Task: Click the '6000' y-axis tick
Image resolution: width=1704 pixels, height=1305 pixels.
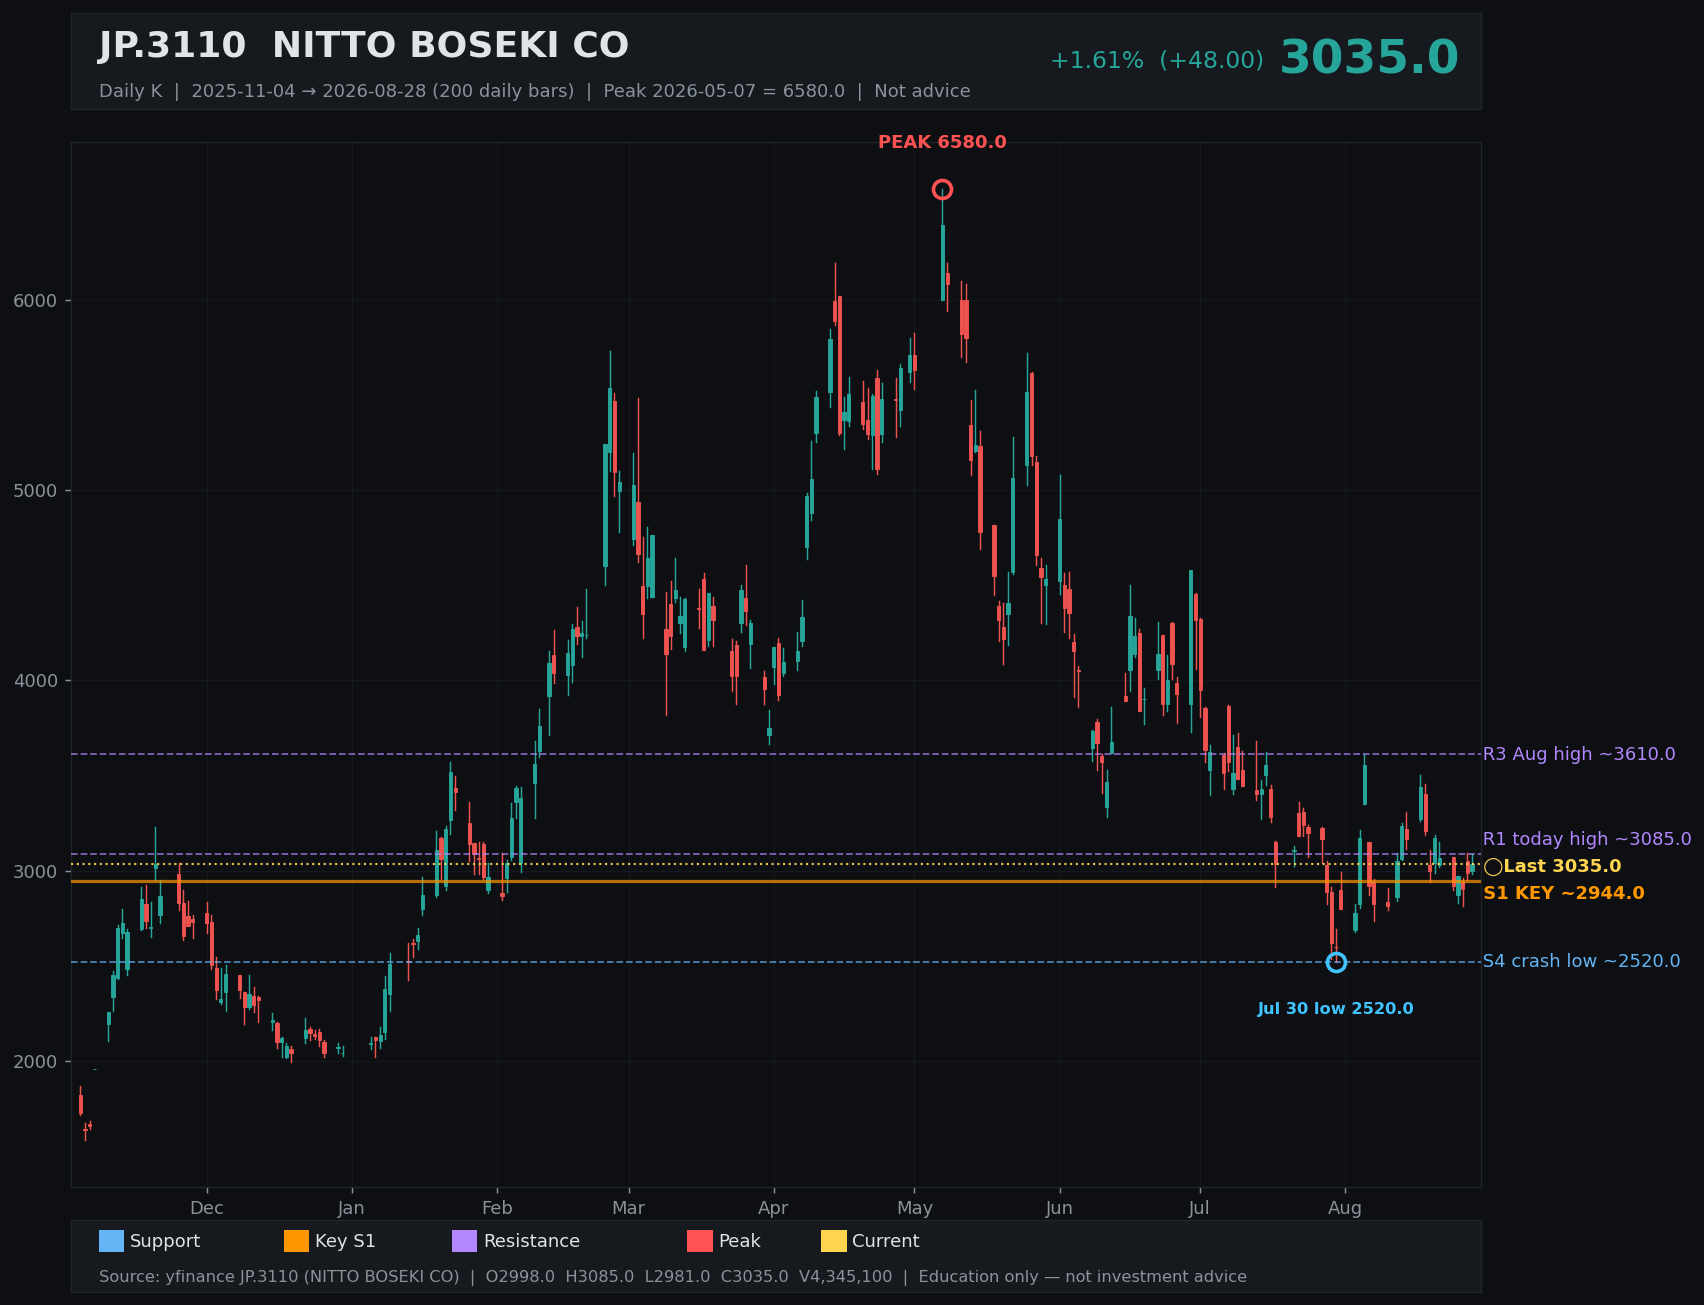Action: [35, 301]
